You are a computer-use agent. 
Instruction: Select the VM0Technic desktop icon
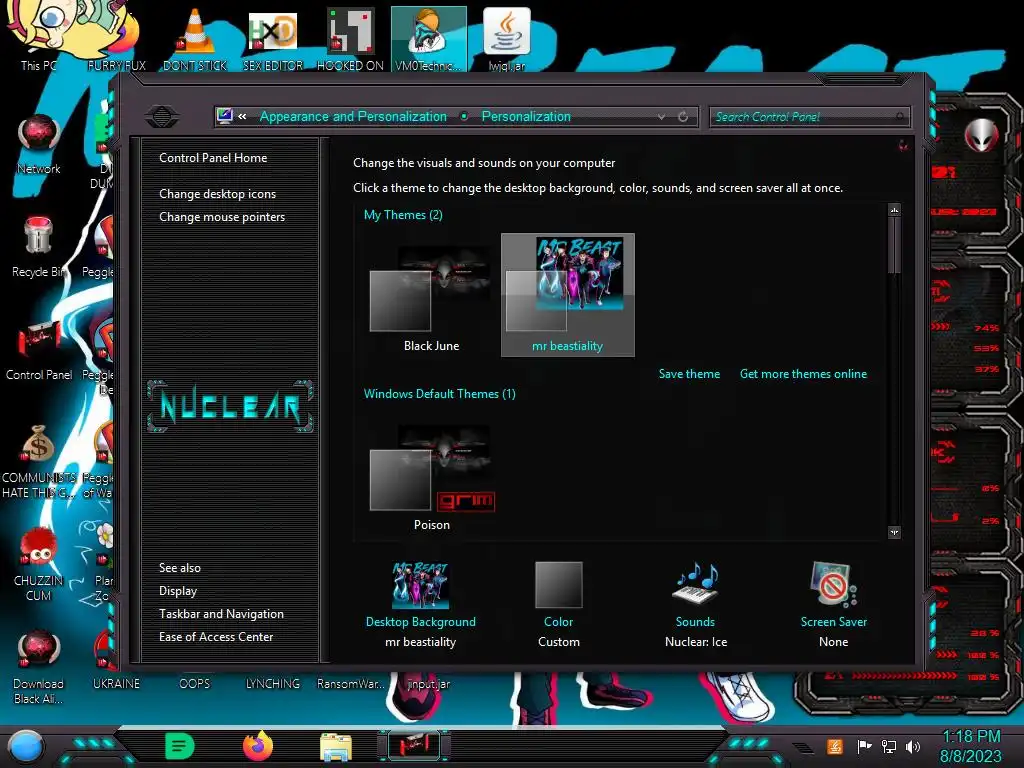[428, 39]
